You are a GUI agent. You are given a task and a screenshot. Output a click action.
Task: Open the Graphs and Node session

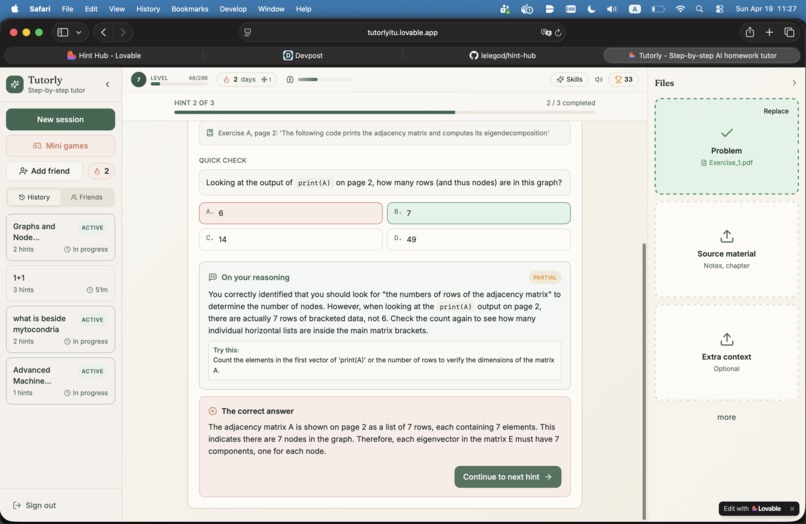(60, 238)
